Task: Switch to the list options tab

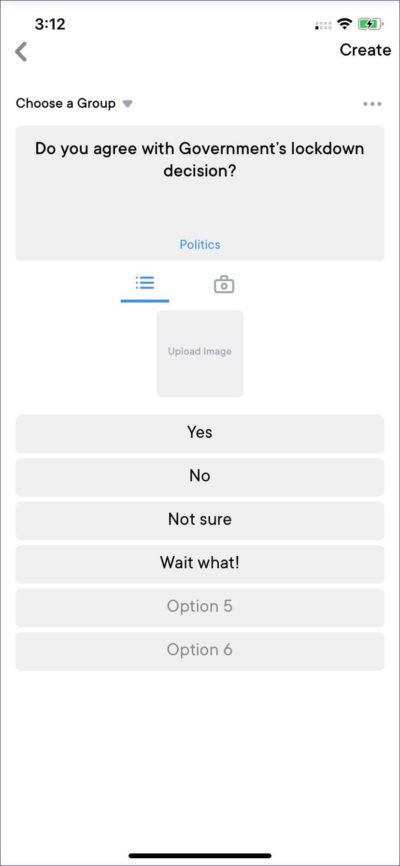Action: (145, 284)
